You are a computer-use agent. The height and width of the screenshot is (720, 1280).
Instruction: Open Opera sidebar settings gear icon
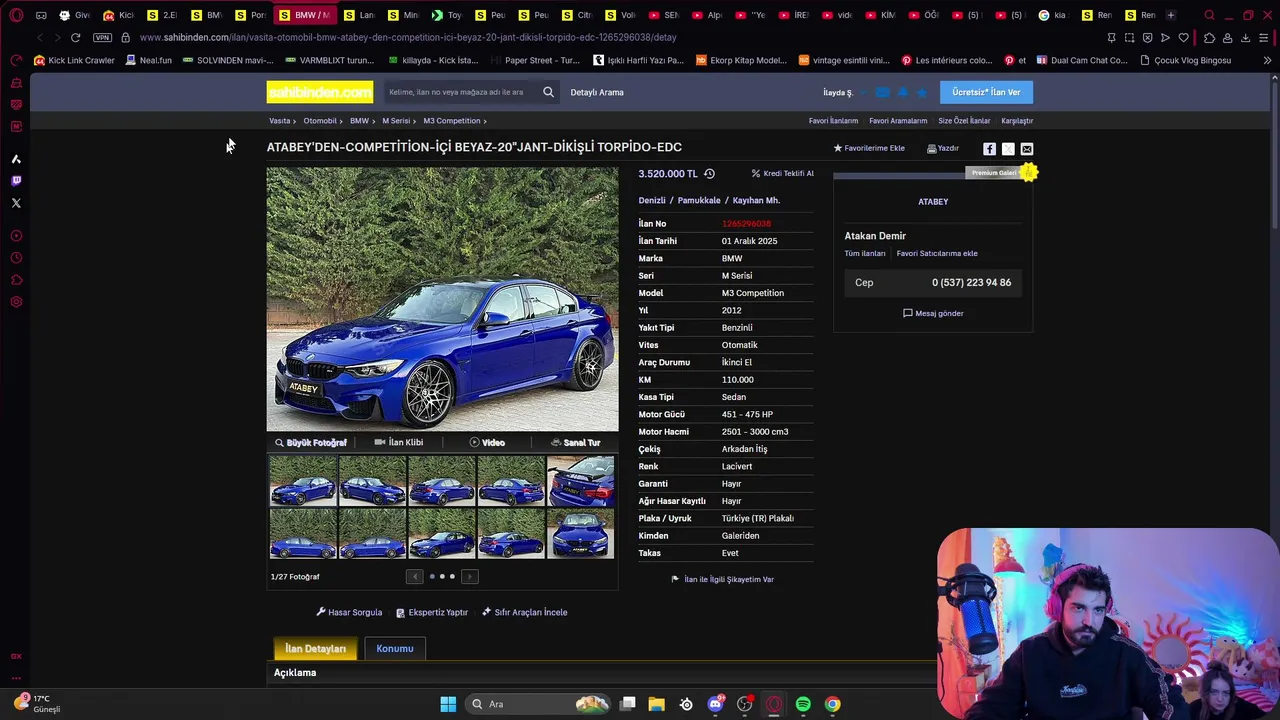(16, 302)
